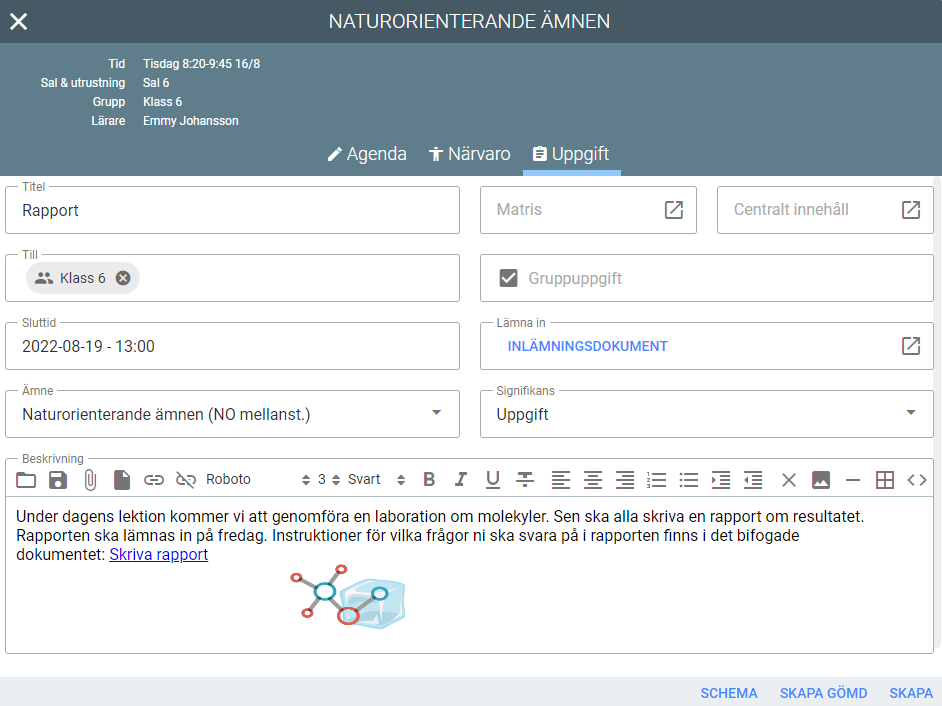The width and height of the screenshot is (942, 706).
Task: Attach a file with the paperclip icon
Action: (90, 480)
